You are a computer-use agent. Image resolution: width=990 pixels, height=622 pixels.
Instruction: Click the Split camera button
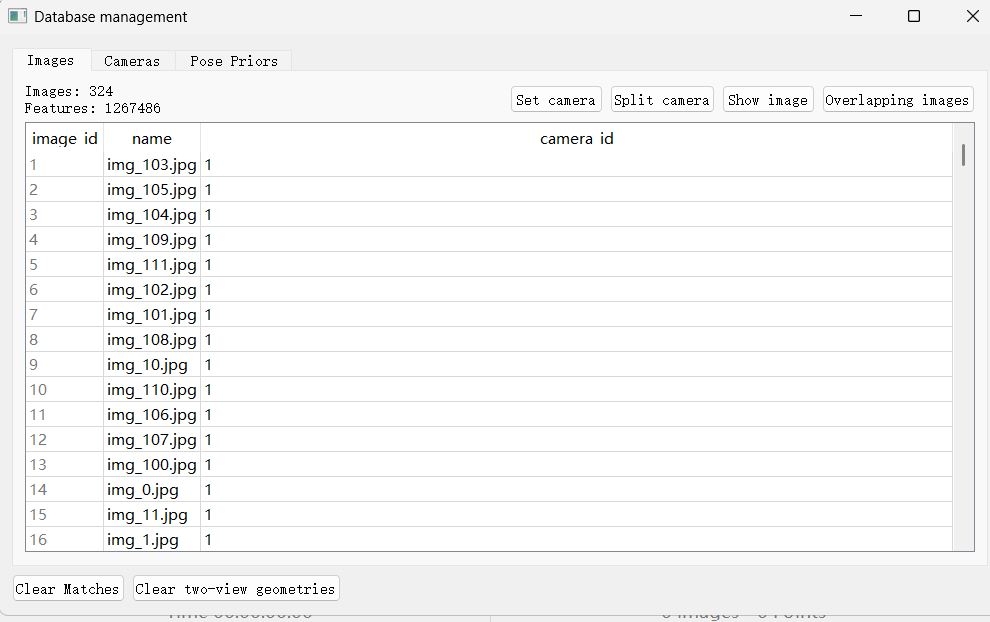(662, 100)
